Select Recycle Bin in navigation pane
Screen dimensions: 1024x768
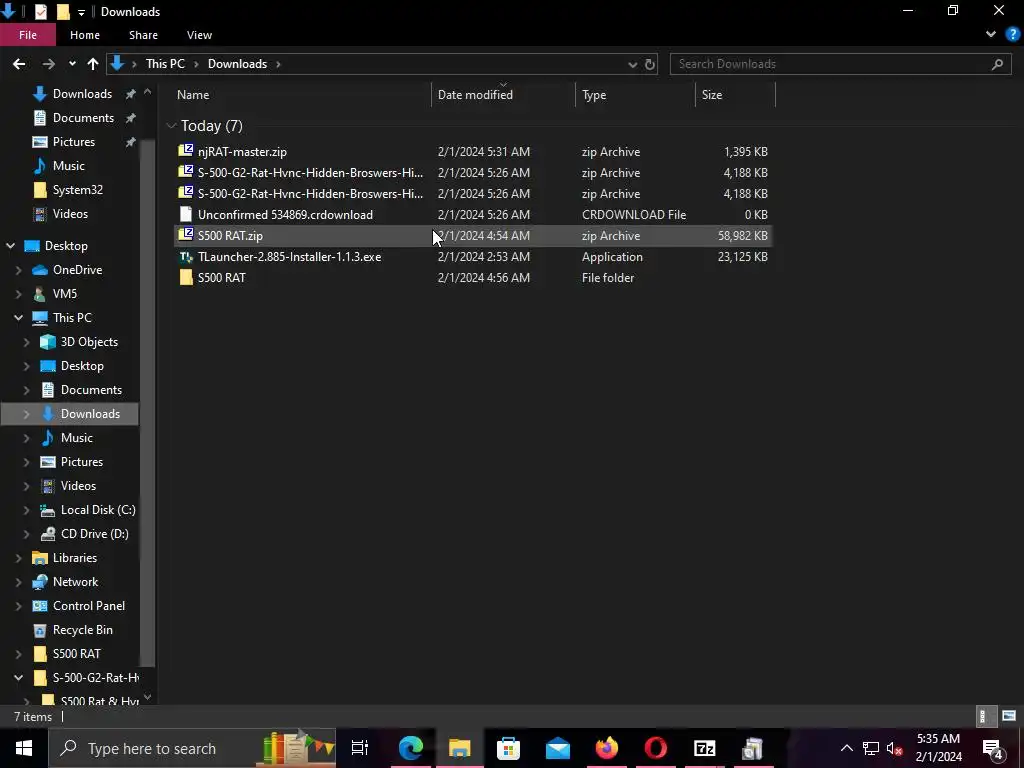[x=82, y=630]
